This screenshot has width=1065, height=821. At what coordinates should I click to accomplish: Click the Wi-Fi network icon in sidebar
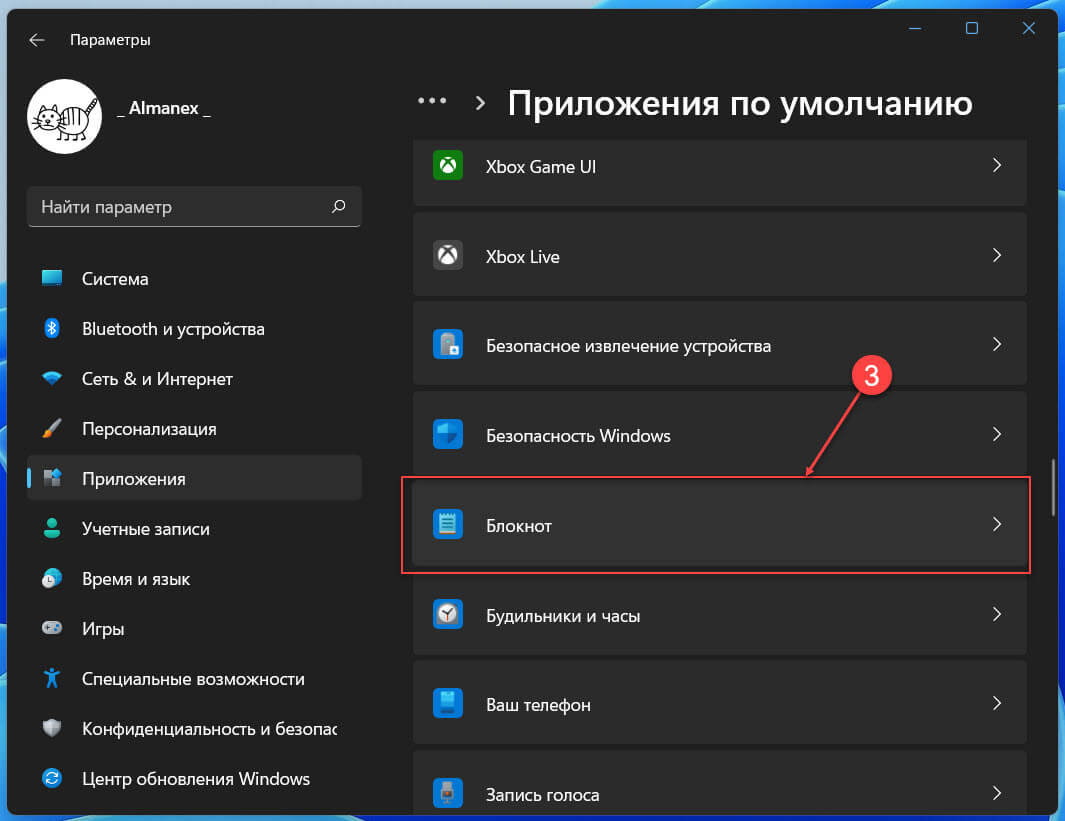[52, 378]
